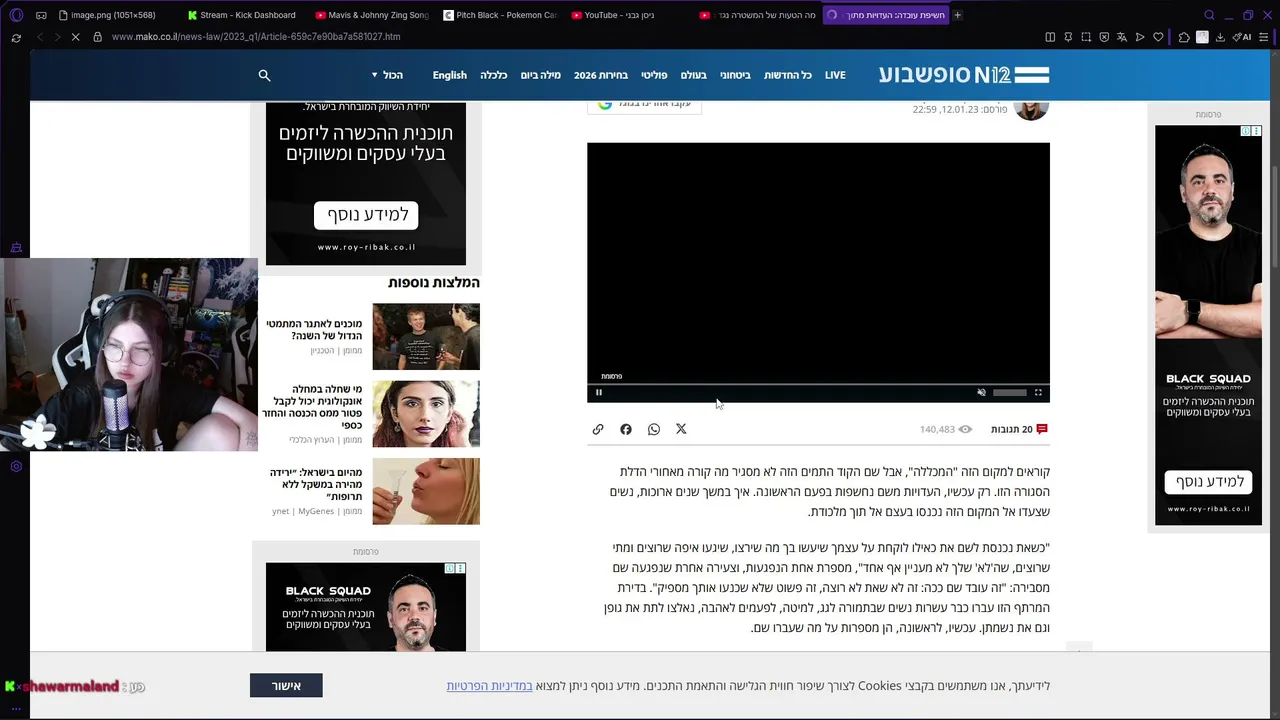Screen dimensions: 1280x720
Task: Open the מילה ביום section
Action: coord(541,75)
